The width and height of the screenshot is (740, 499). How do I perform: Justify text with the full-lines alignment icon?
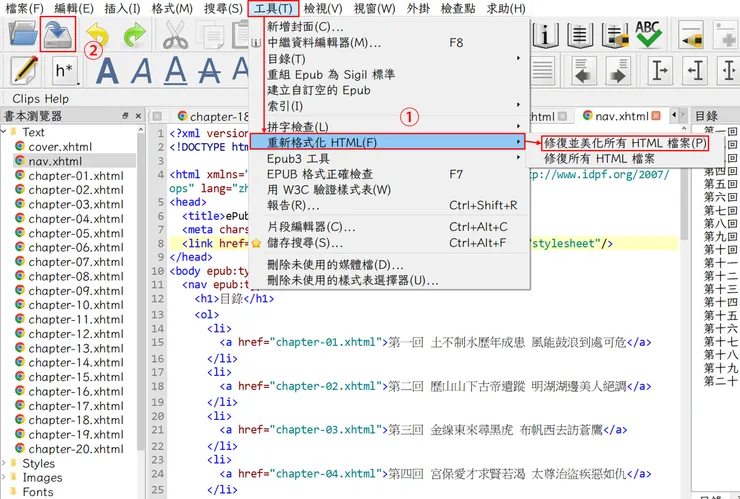click(542, 71)
